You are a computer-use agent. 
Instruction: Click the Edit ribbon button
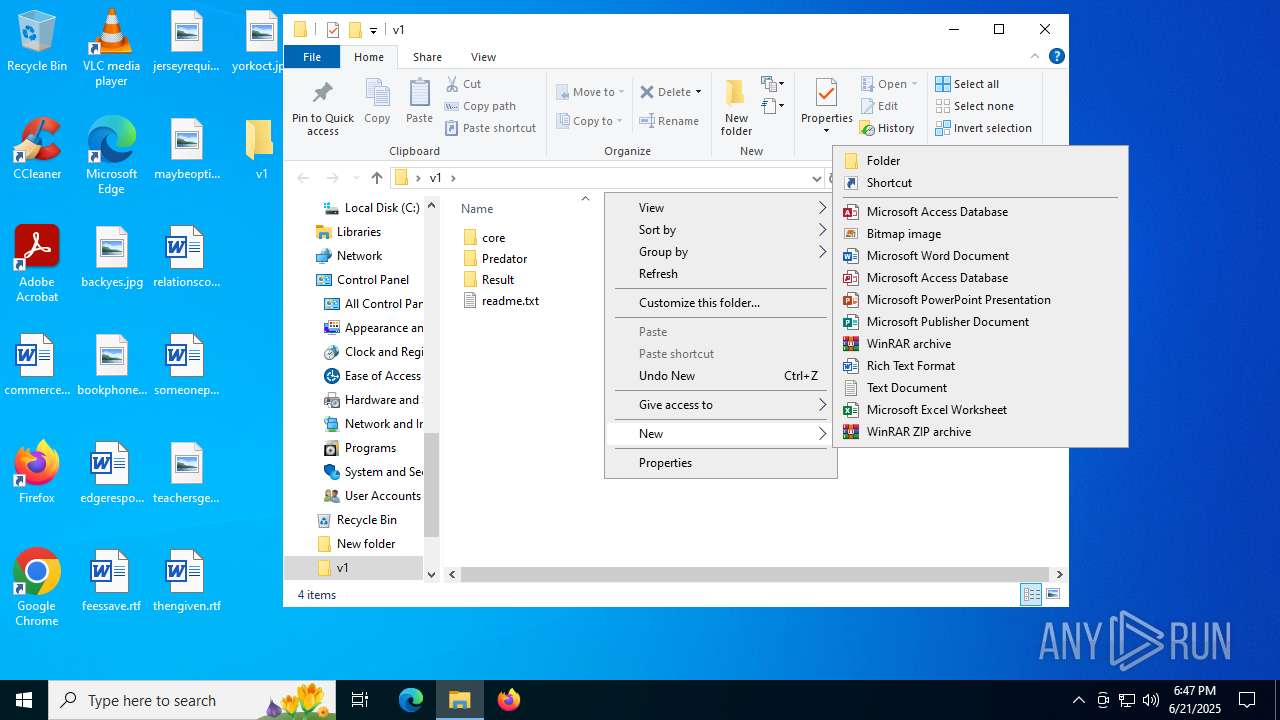click(x=879, y=106)
